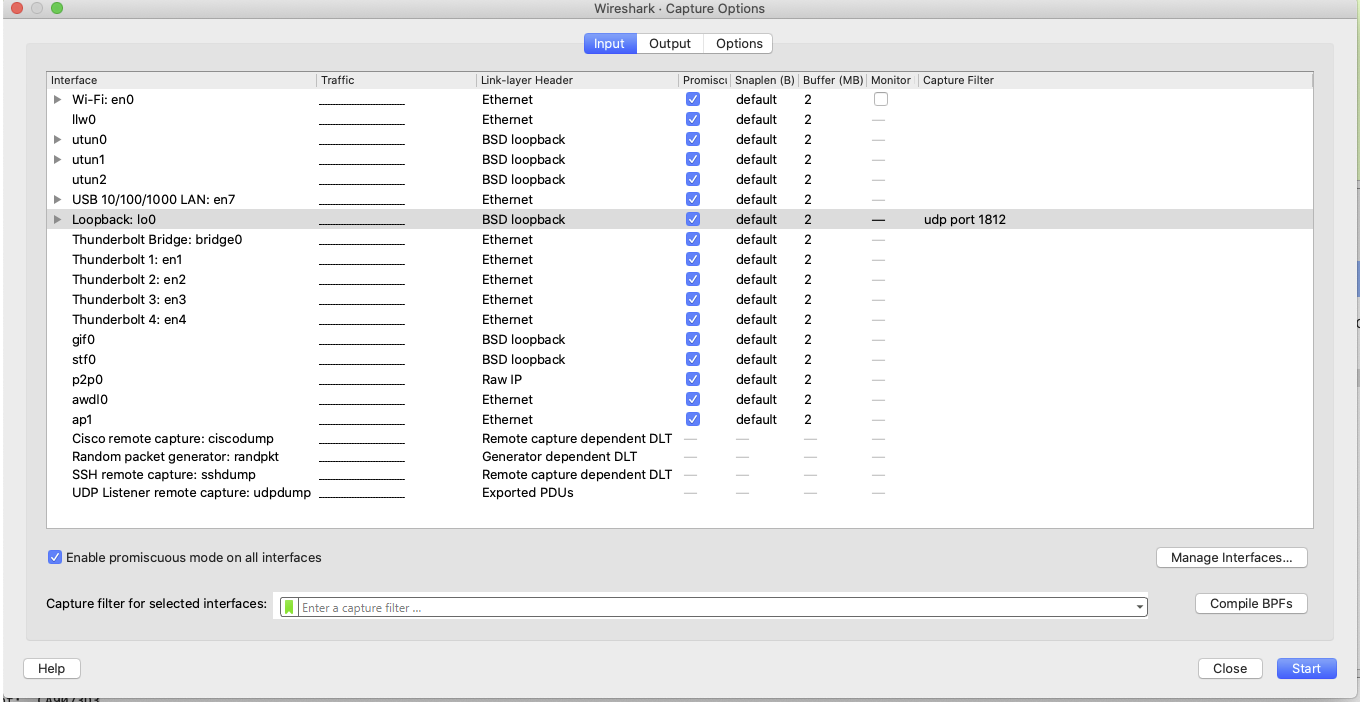
Task: Enable Monitor mode for Wi-Fi: en0
Action: (880, 98)
